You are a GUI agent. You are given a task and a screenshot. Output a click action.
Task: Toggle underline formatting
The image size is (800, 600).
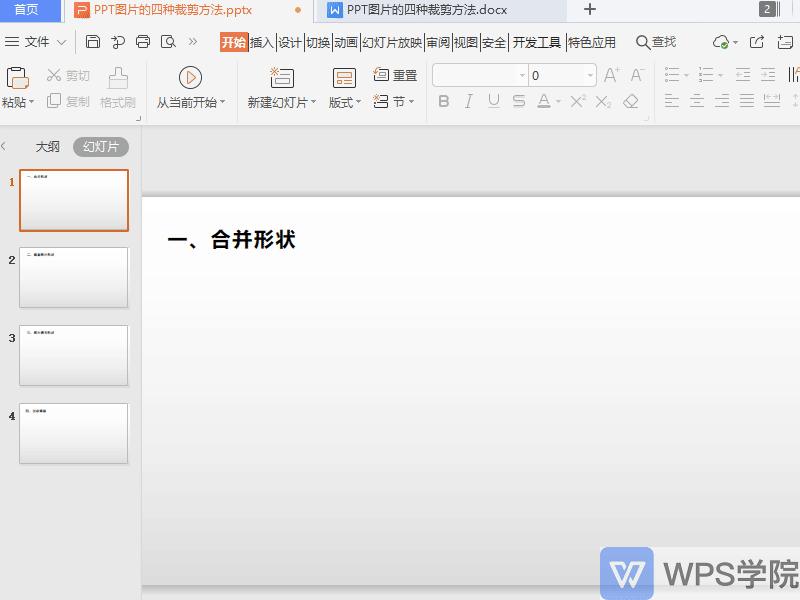click(x=492, y=100)
